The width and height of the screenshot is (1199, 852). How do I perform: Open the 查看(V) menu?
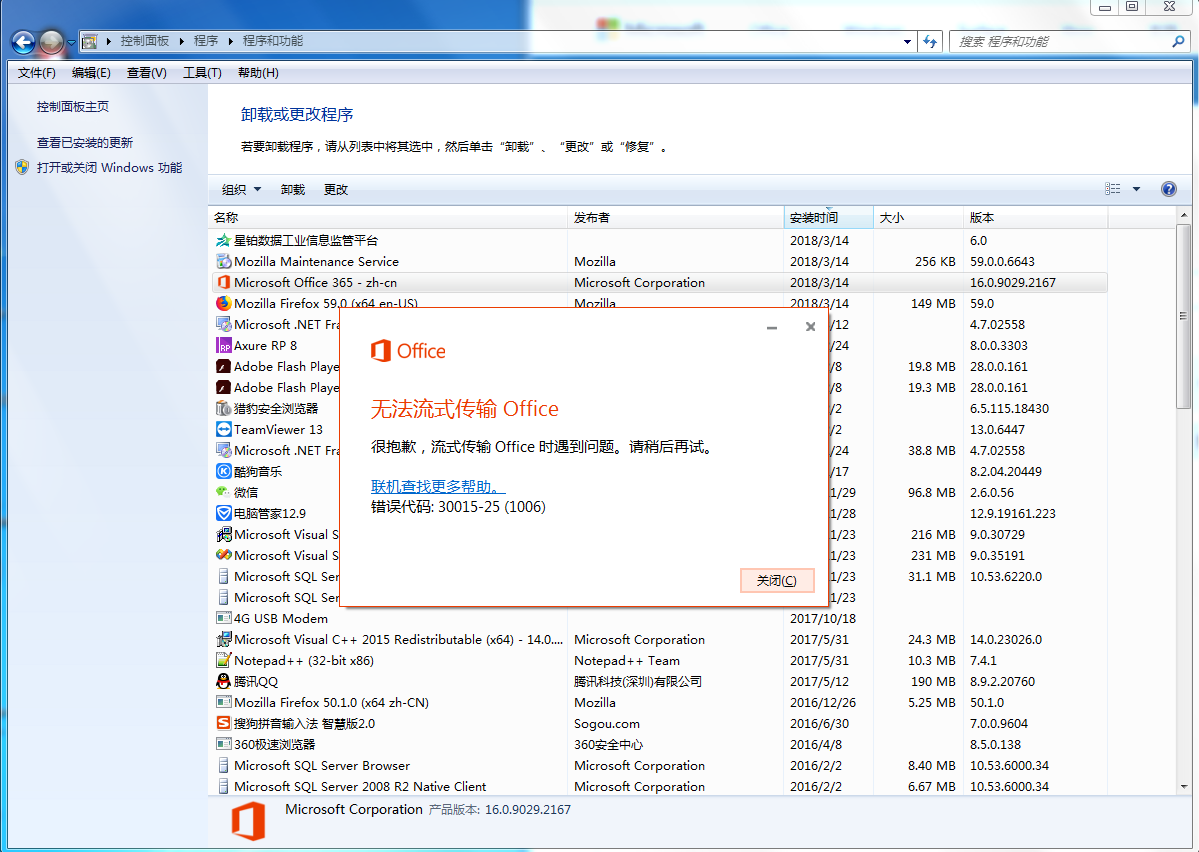pos(147,73)
